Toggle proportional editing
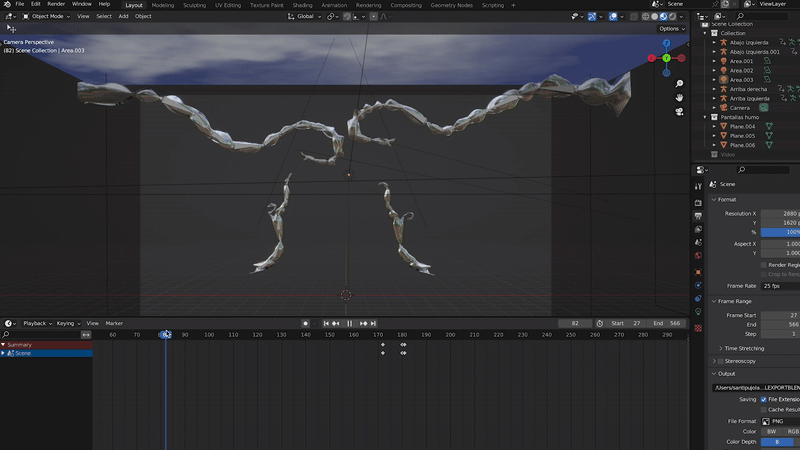 click(x=374, y=16)
